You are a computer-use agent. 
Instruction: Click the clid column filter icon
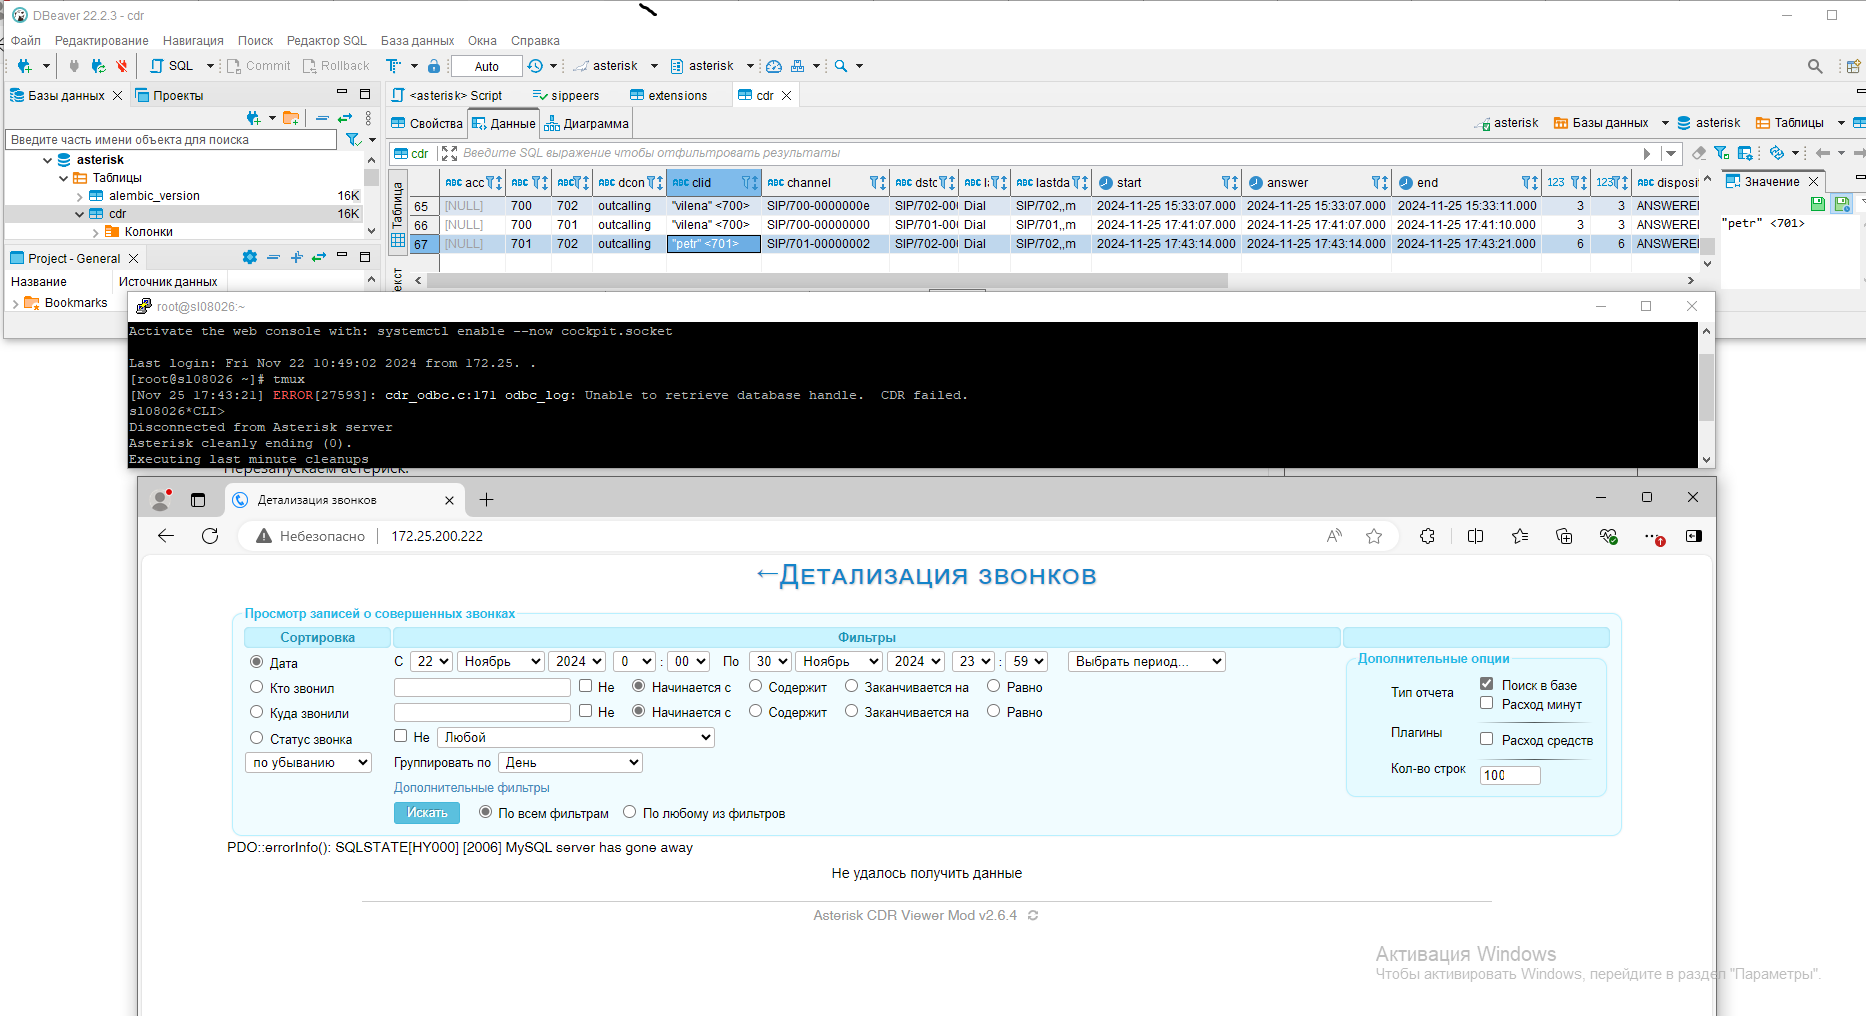pos(749,183)
